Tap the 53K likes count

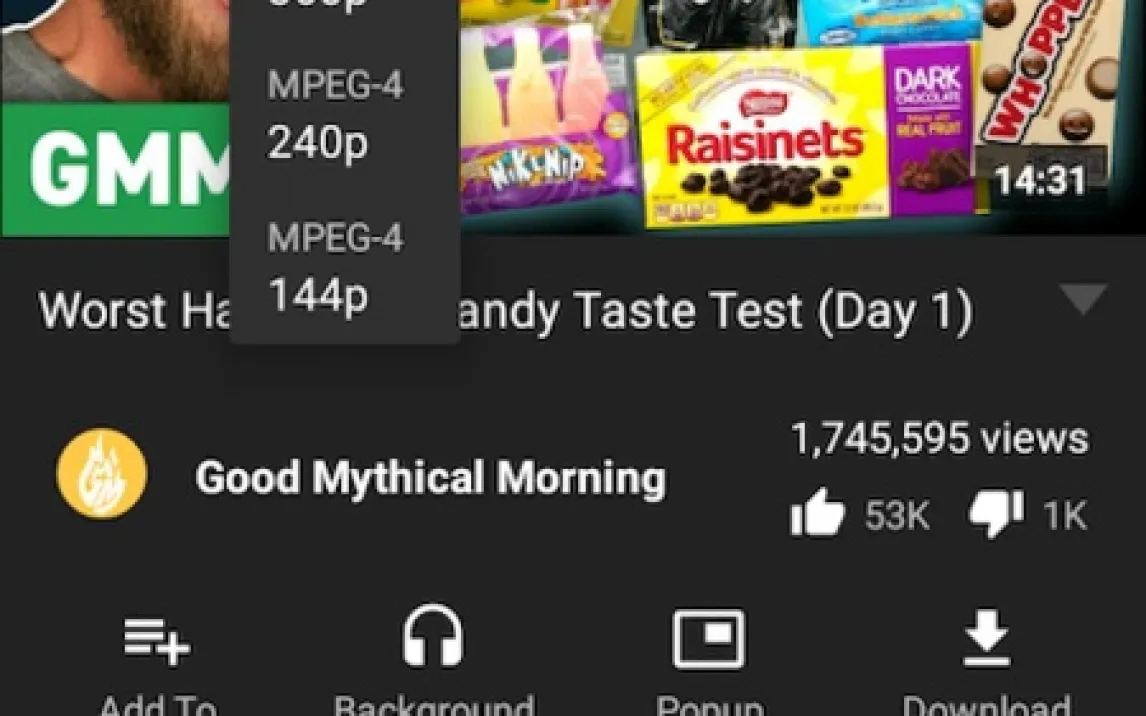(x=897, y=515)
